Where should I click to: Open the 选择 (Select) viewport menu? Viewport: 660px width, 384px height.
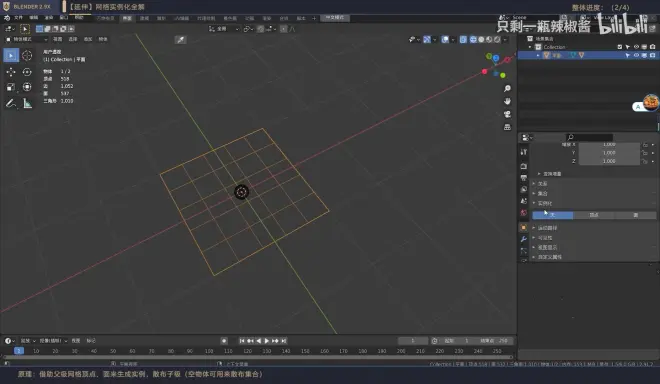(73, 39)
